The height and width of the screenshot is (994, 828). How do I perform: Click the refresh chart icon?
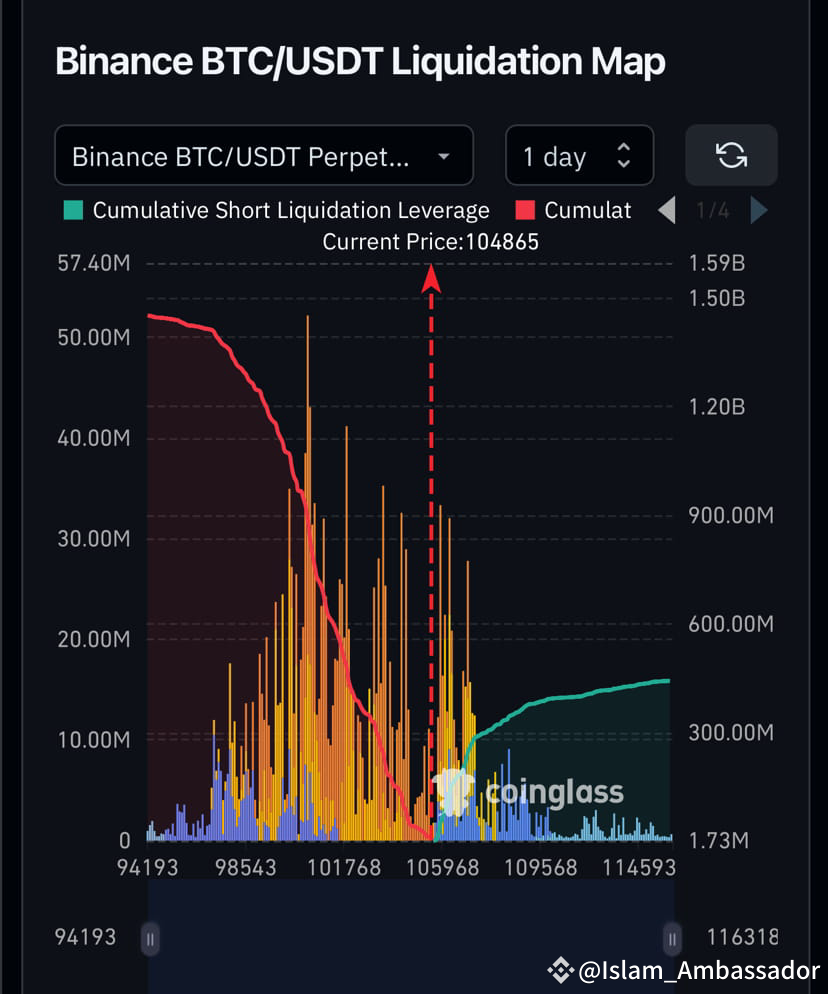pos(731,156)
